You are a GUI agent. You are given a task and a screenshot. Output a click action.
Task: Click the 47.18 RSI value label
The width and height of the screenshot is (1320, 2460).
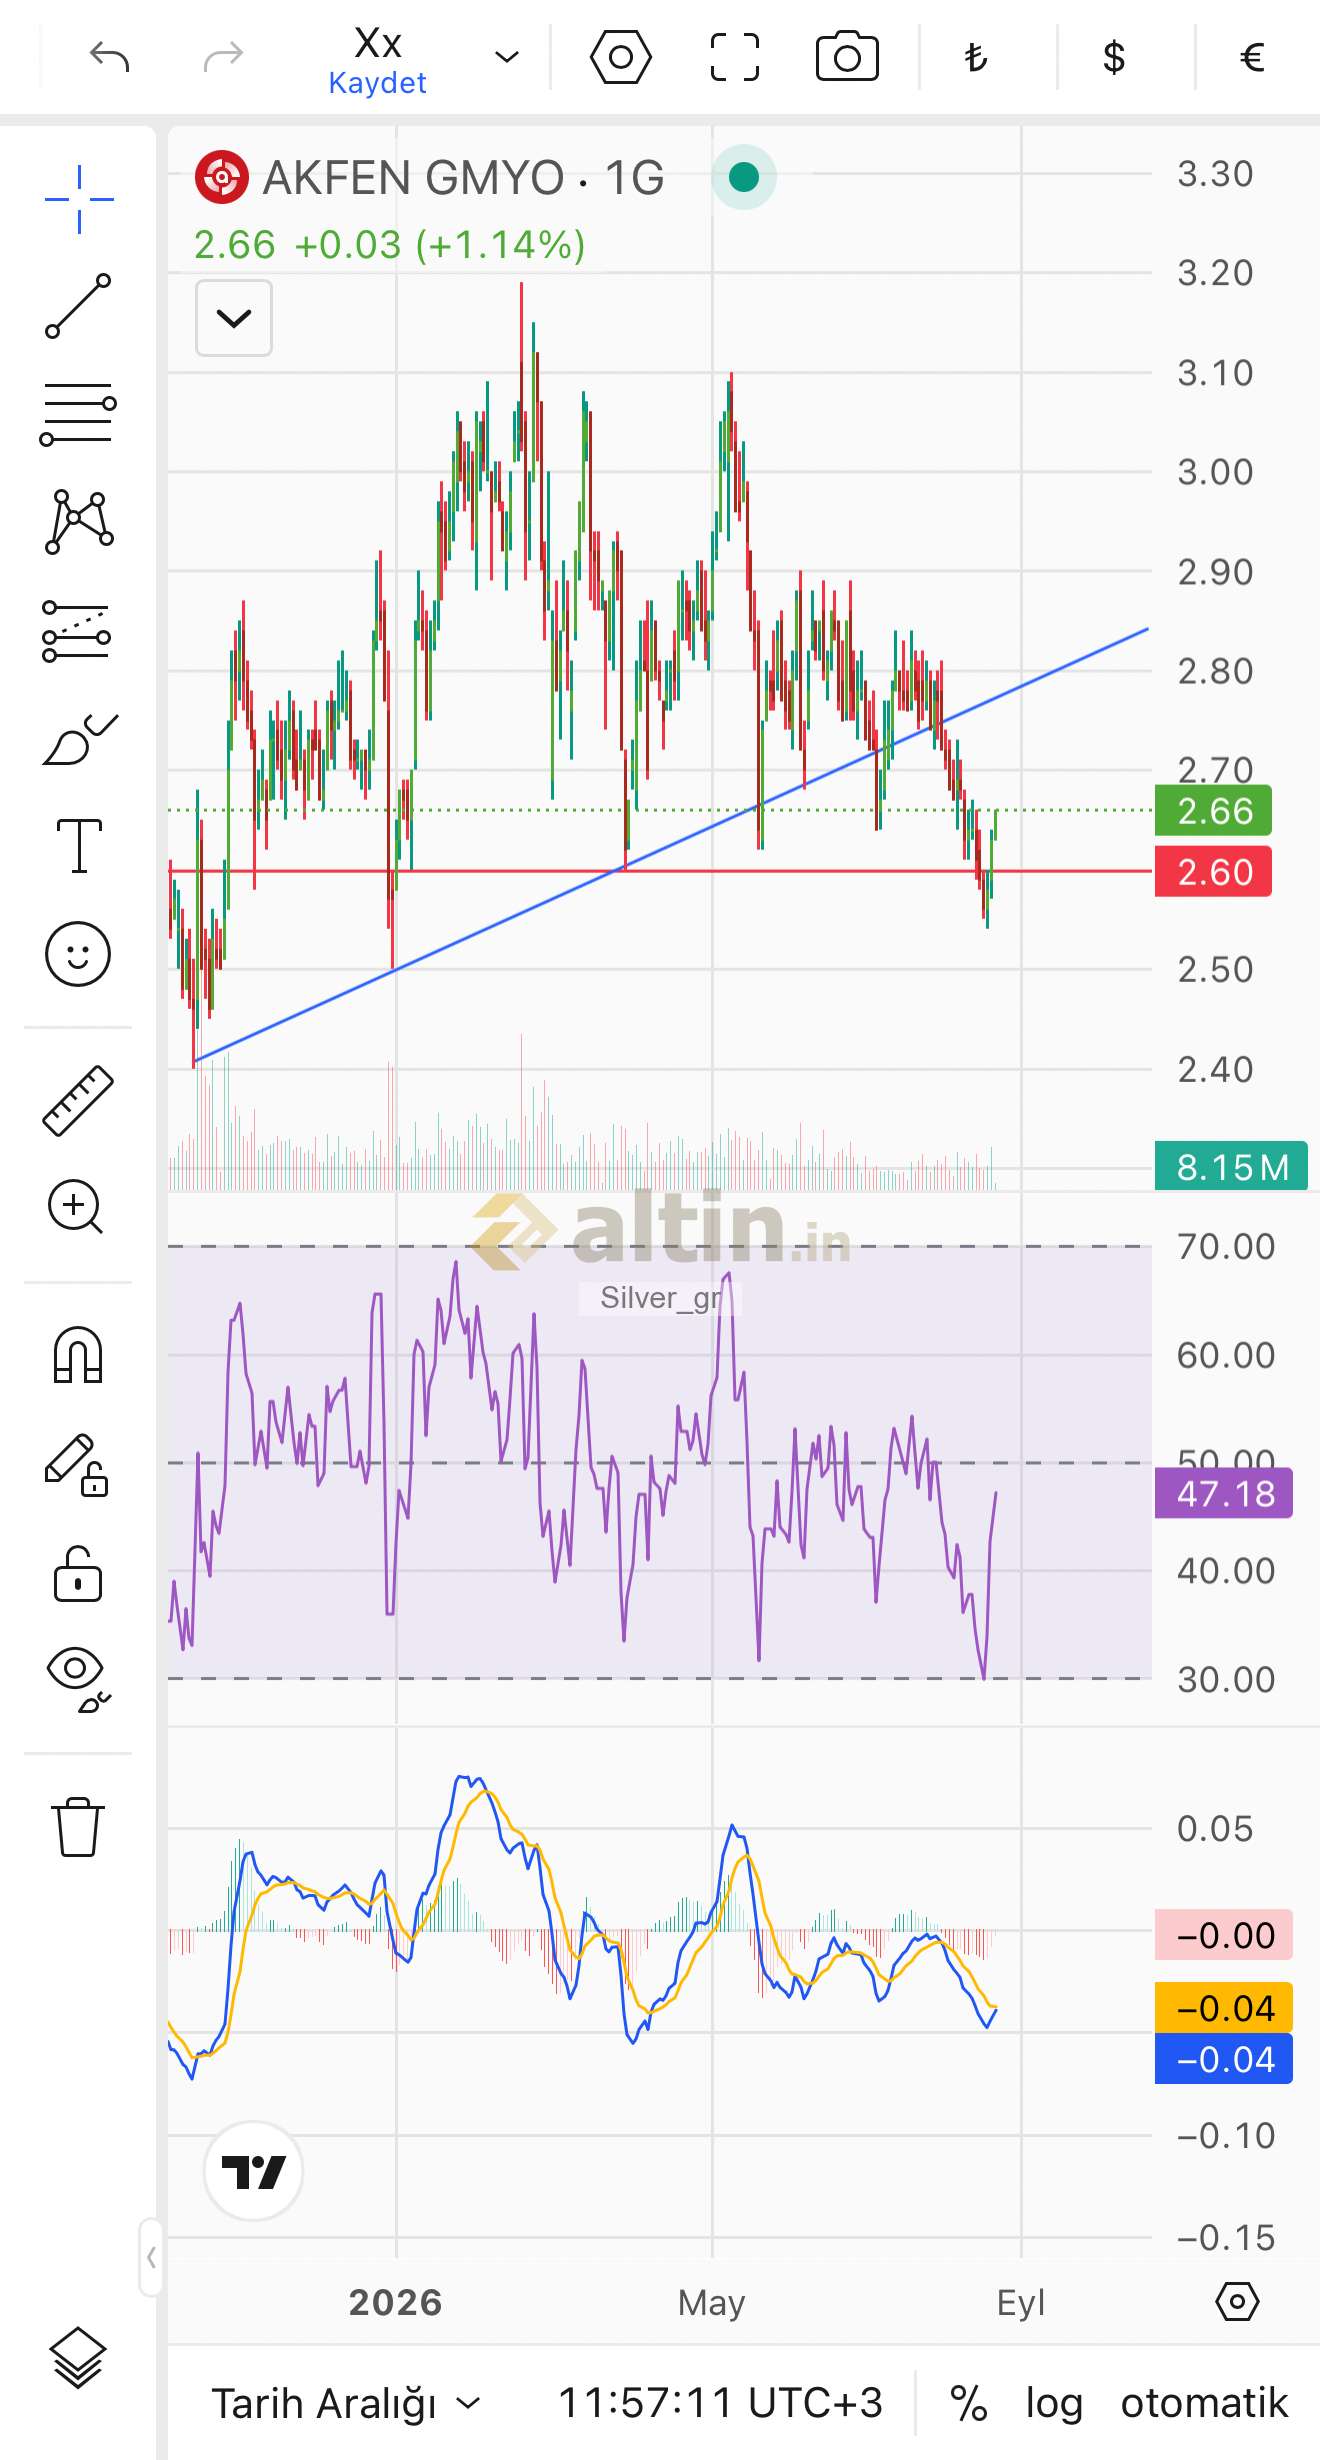pos(1224,1493)
